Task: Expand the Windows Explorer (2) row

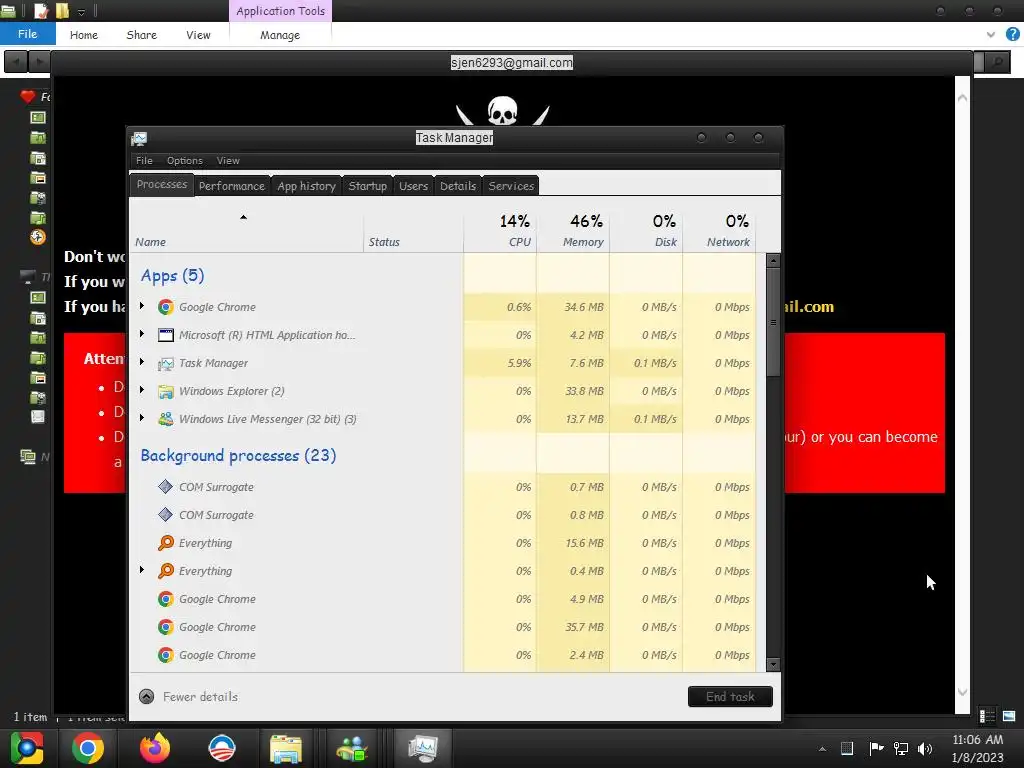Action: click(x=142, y=390)
